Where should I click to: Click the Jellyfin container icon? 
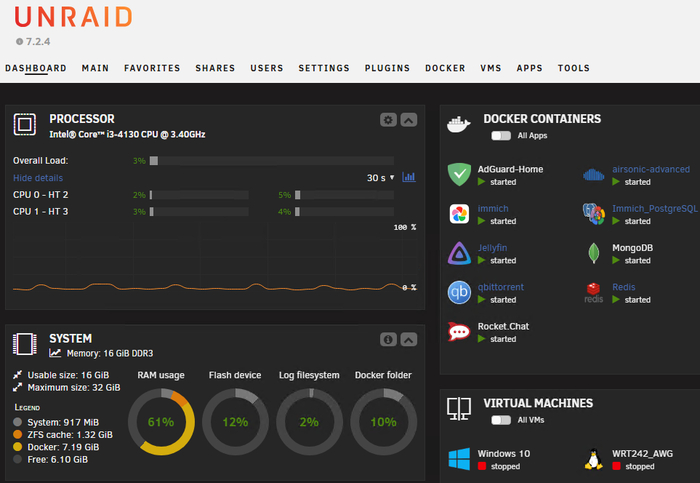459,253
